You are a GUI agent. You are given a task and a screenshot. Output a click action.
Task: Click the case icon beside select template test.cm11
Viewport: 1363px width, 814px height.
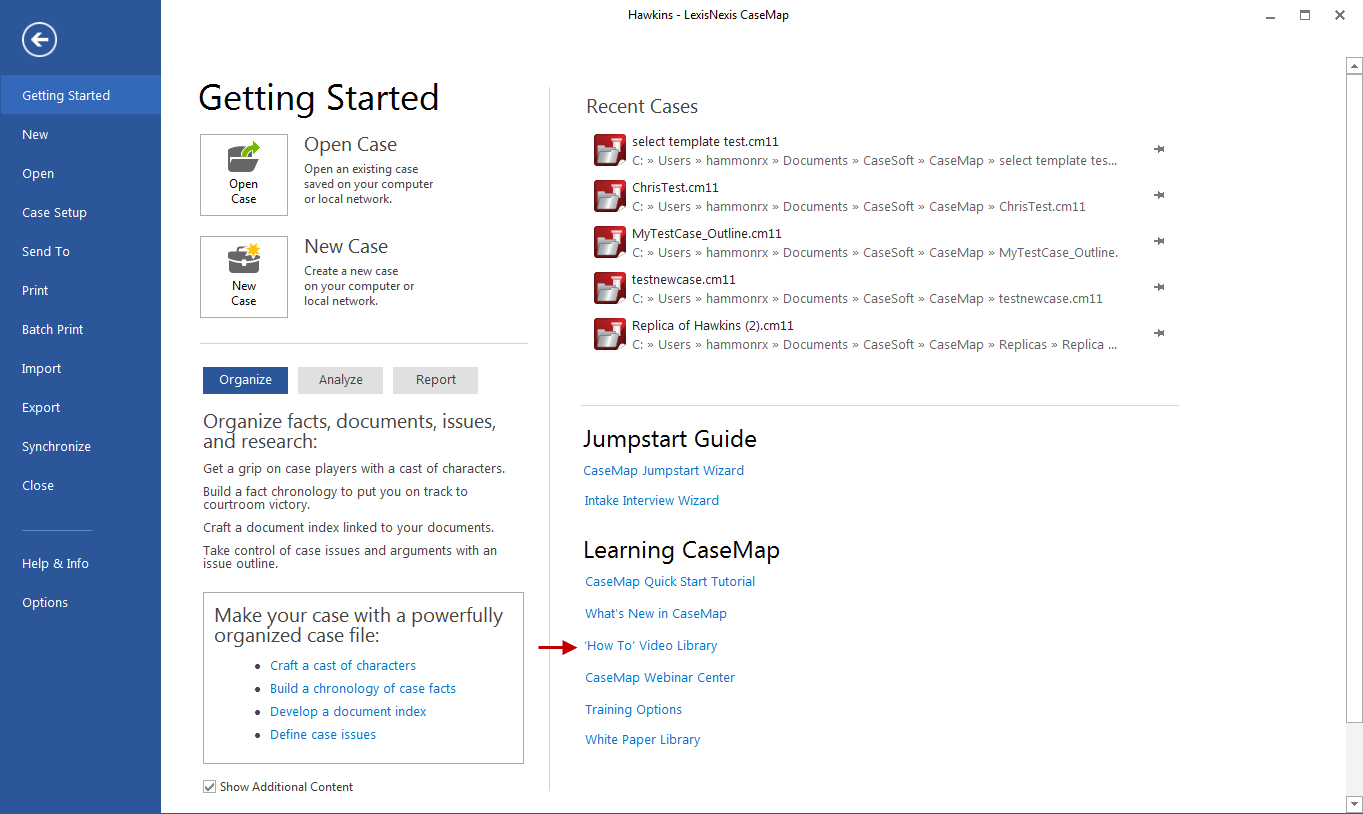tap(610, 150)
